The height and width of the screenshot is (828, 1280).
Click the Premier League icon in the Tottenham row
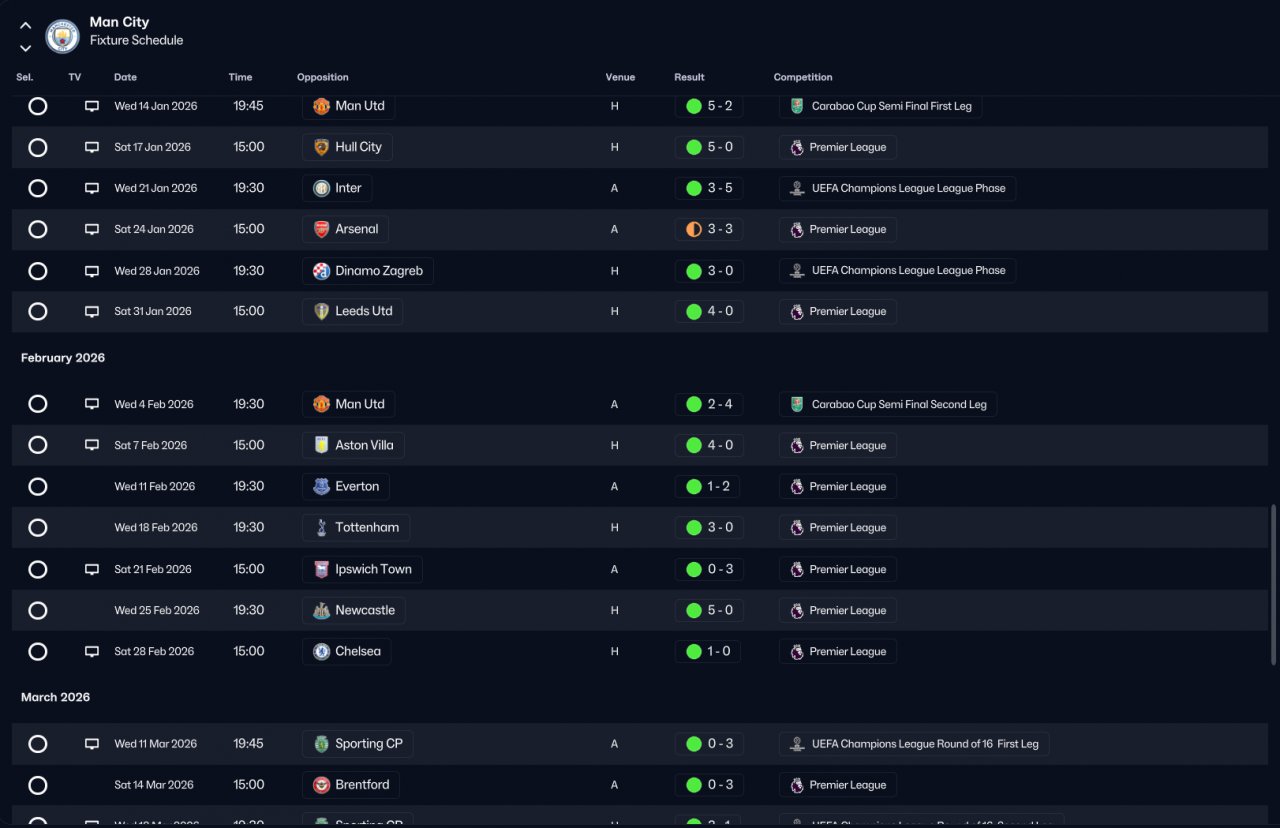coord(797,527)
